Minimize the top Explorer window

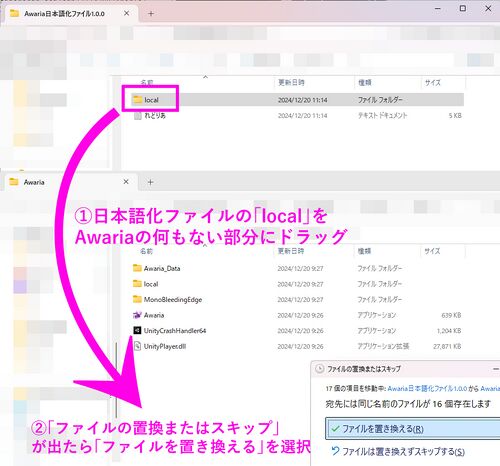[x=438, y=8]
